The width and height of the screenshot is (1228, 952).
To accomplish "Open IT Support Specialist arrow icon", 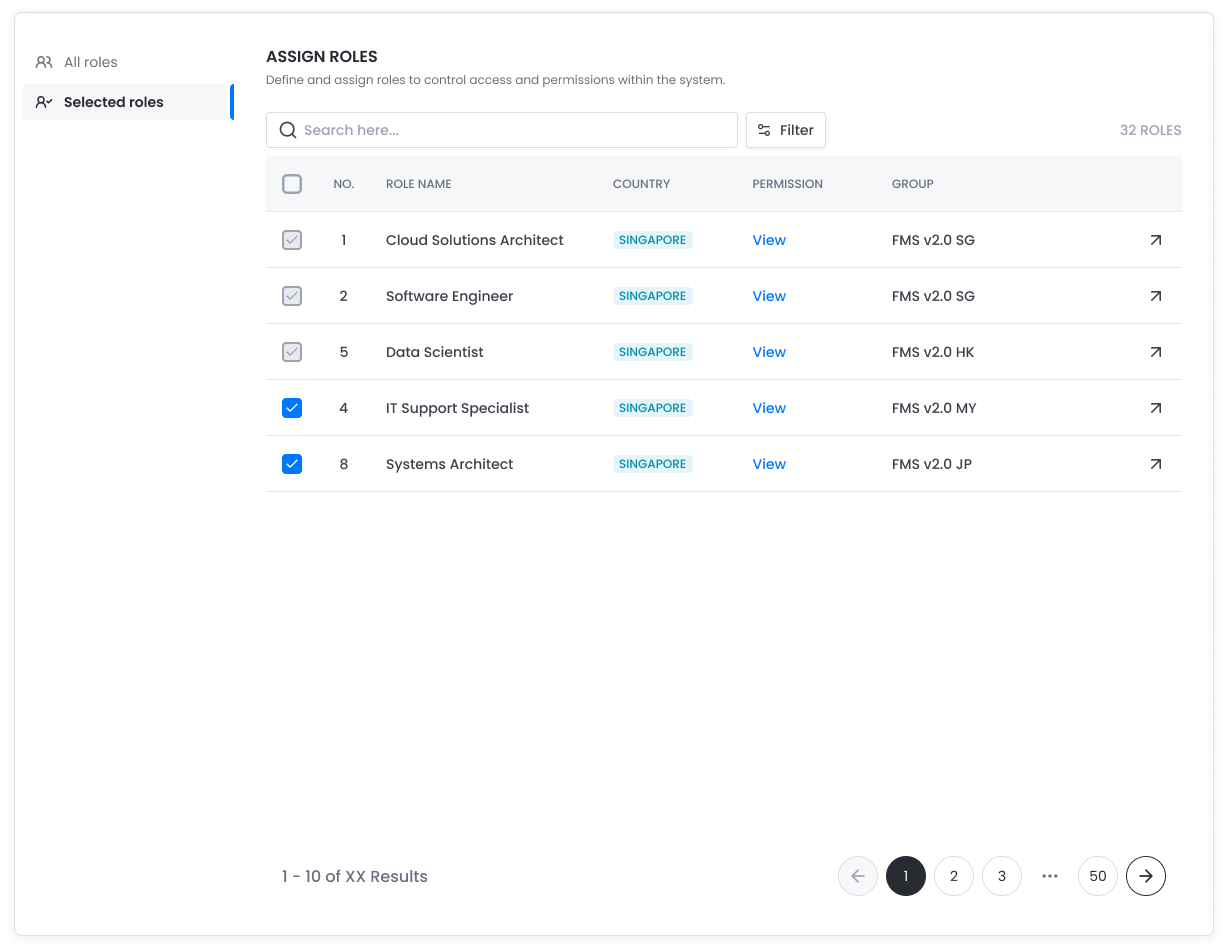I will tap(1155, 408).
